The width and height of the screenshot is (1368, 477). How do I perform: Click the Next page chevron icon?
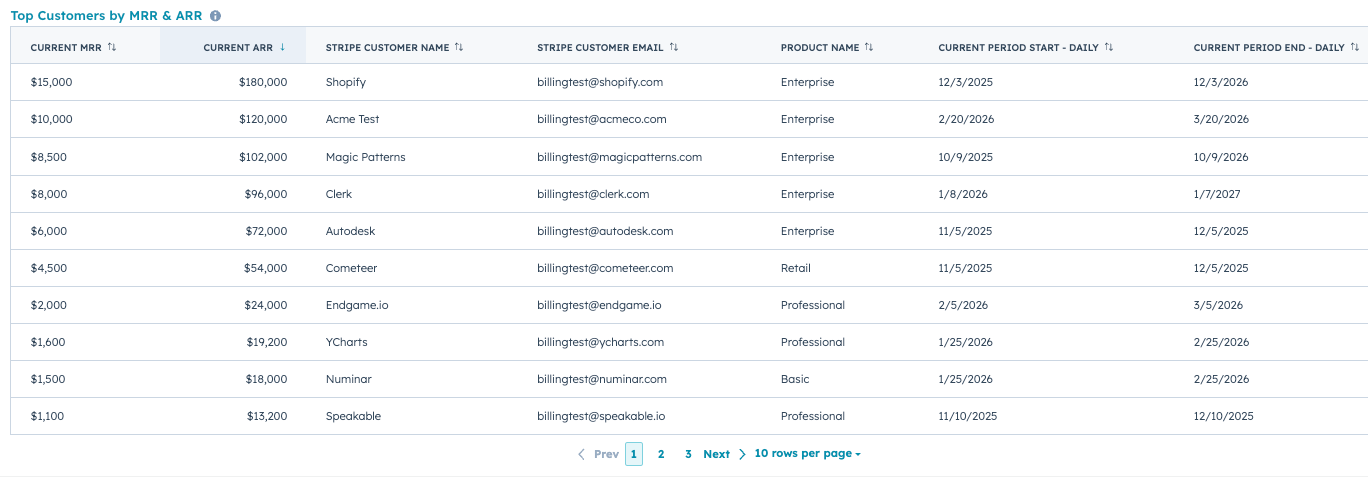point(742,454)
